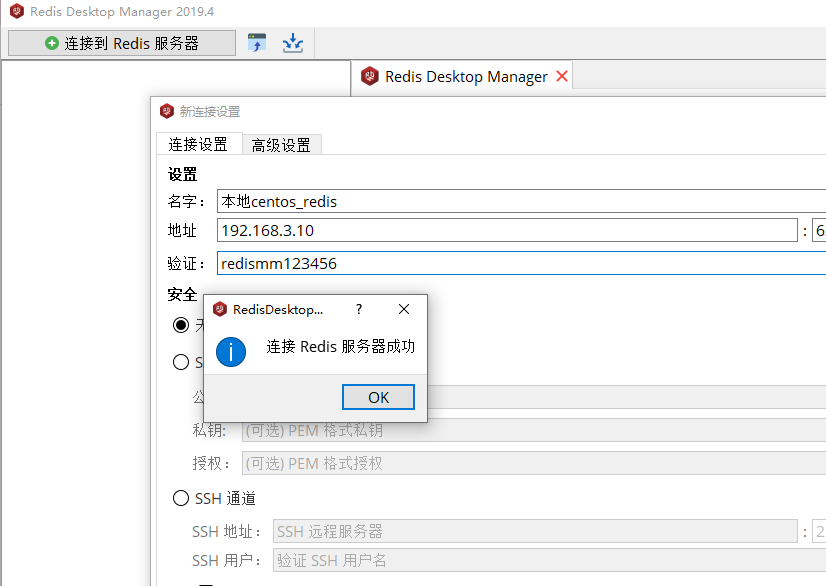Click the SSH 地址 remote server field

pos(535,531)
